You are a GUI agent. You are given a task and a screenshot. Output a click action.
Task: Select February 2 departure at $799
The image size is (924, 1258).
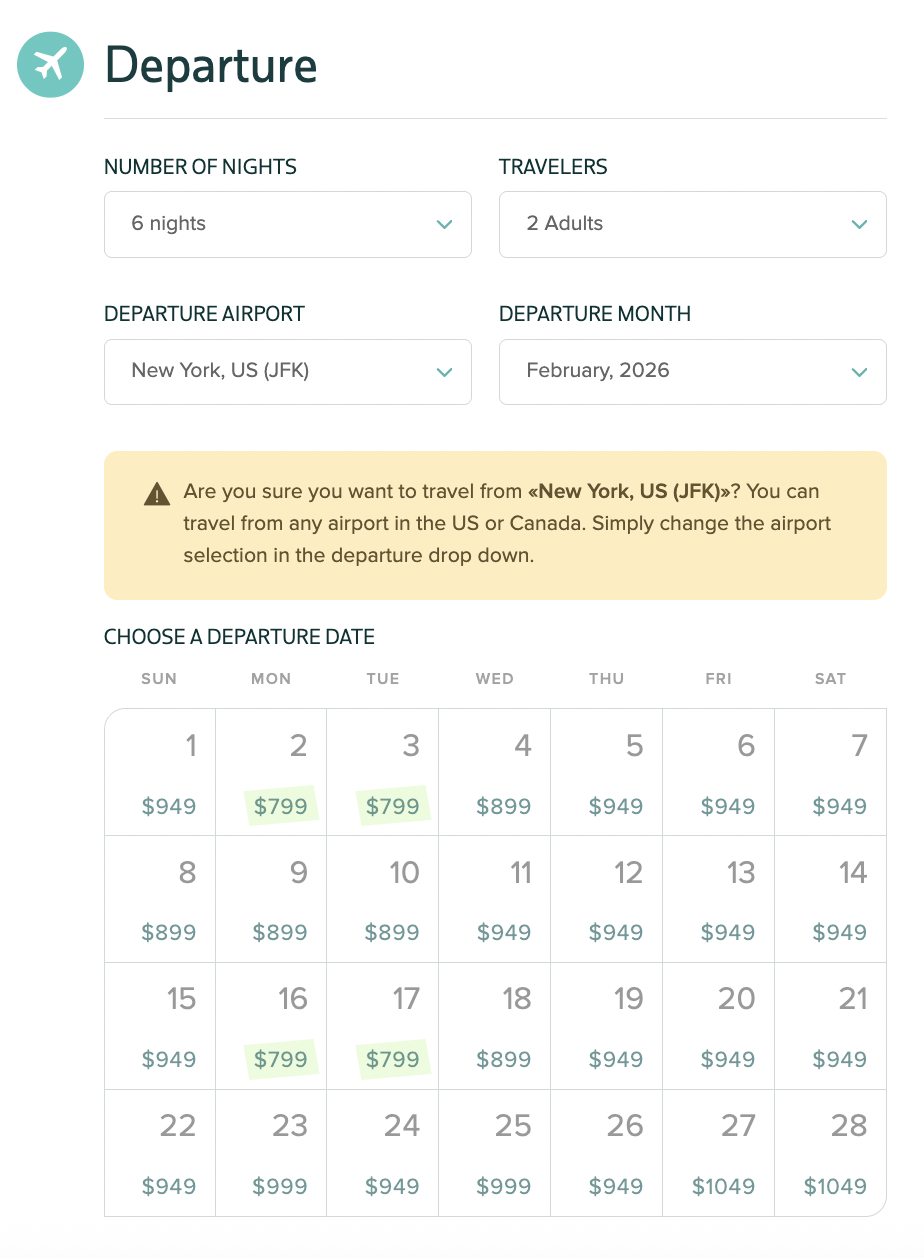(x=271, y=773)
